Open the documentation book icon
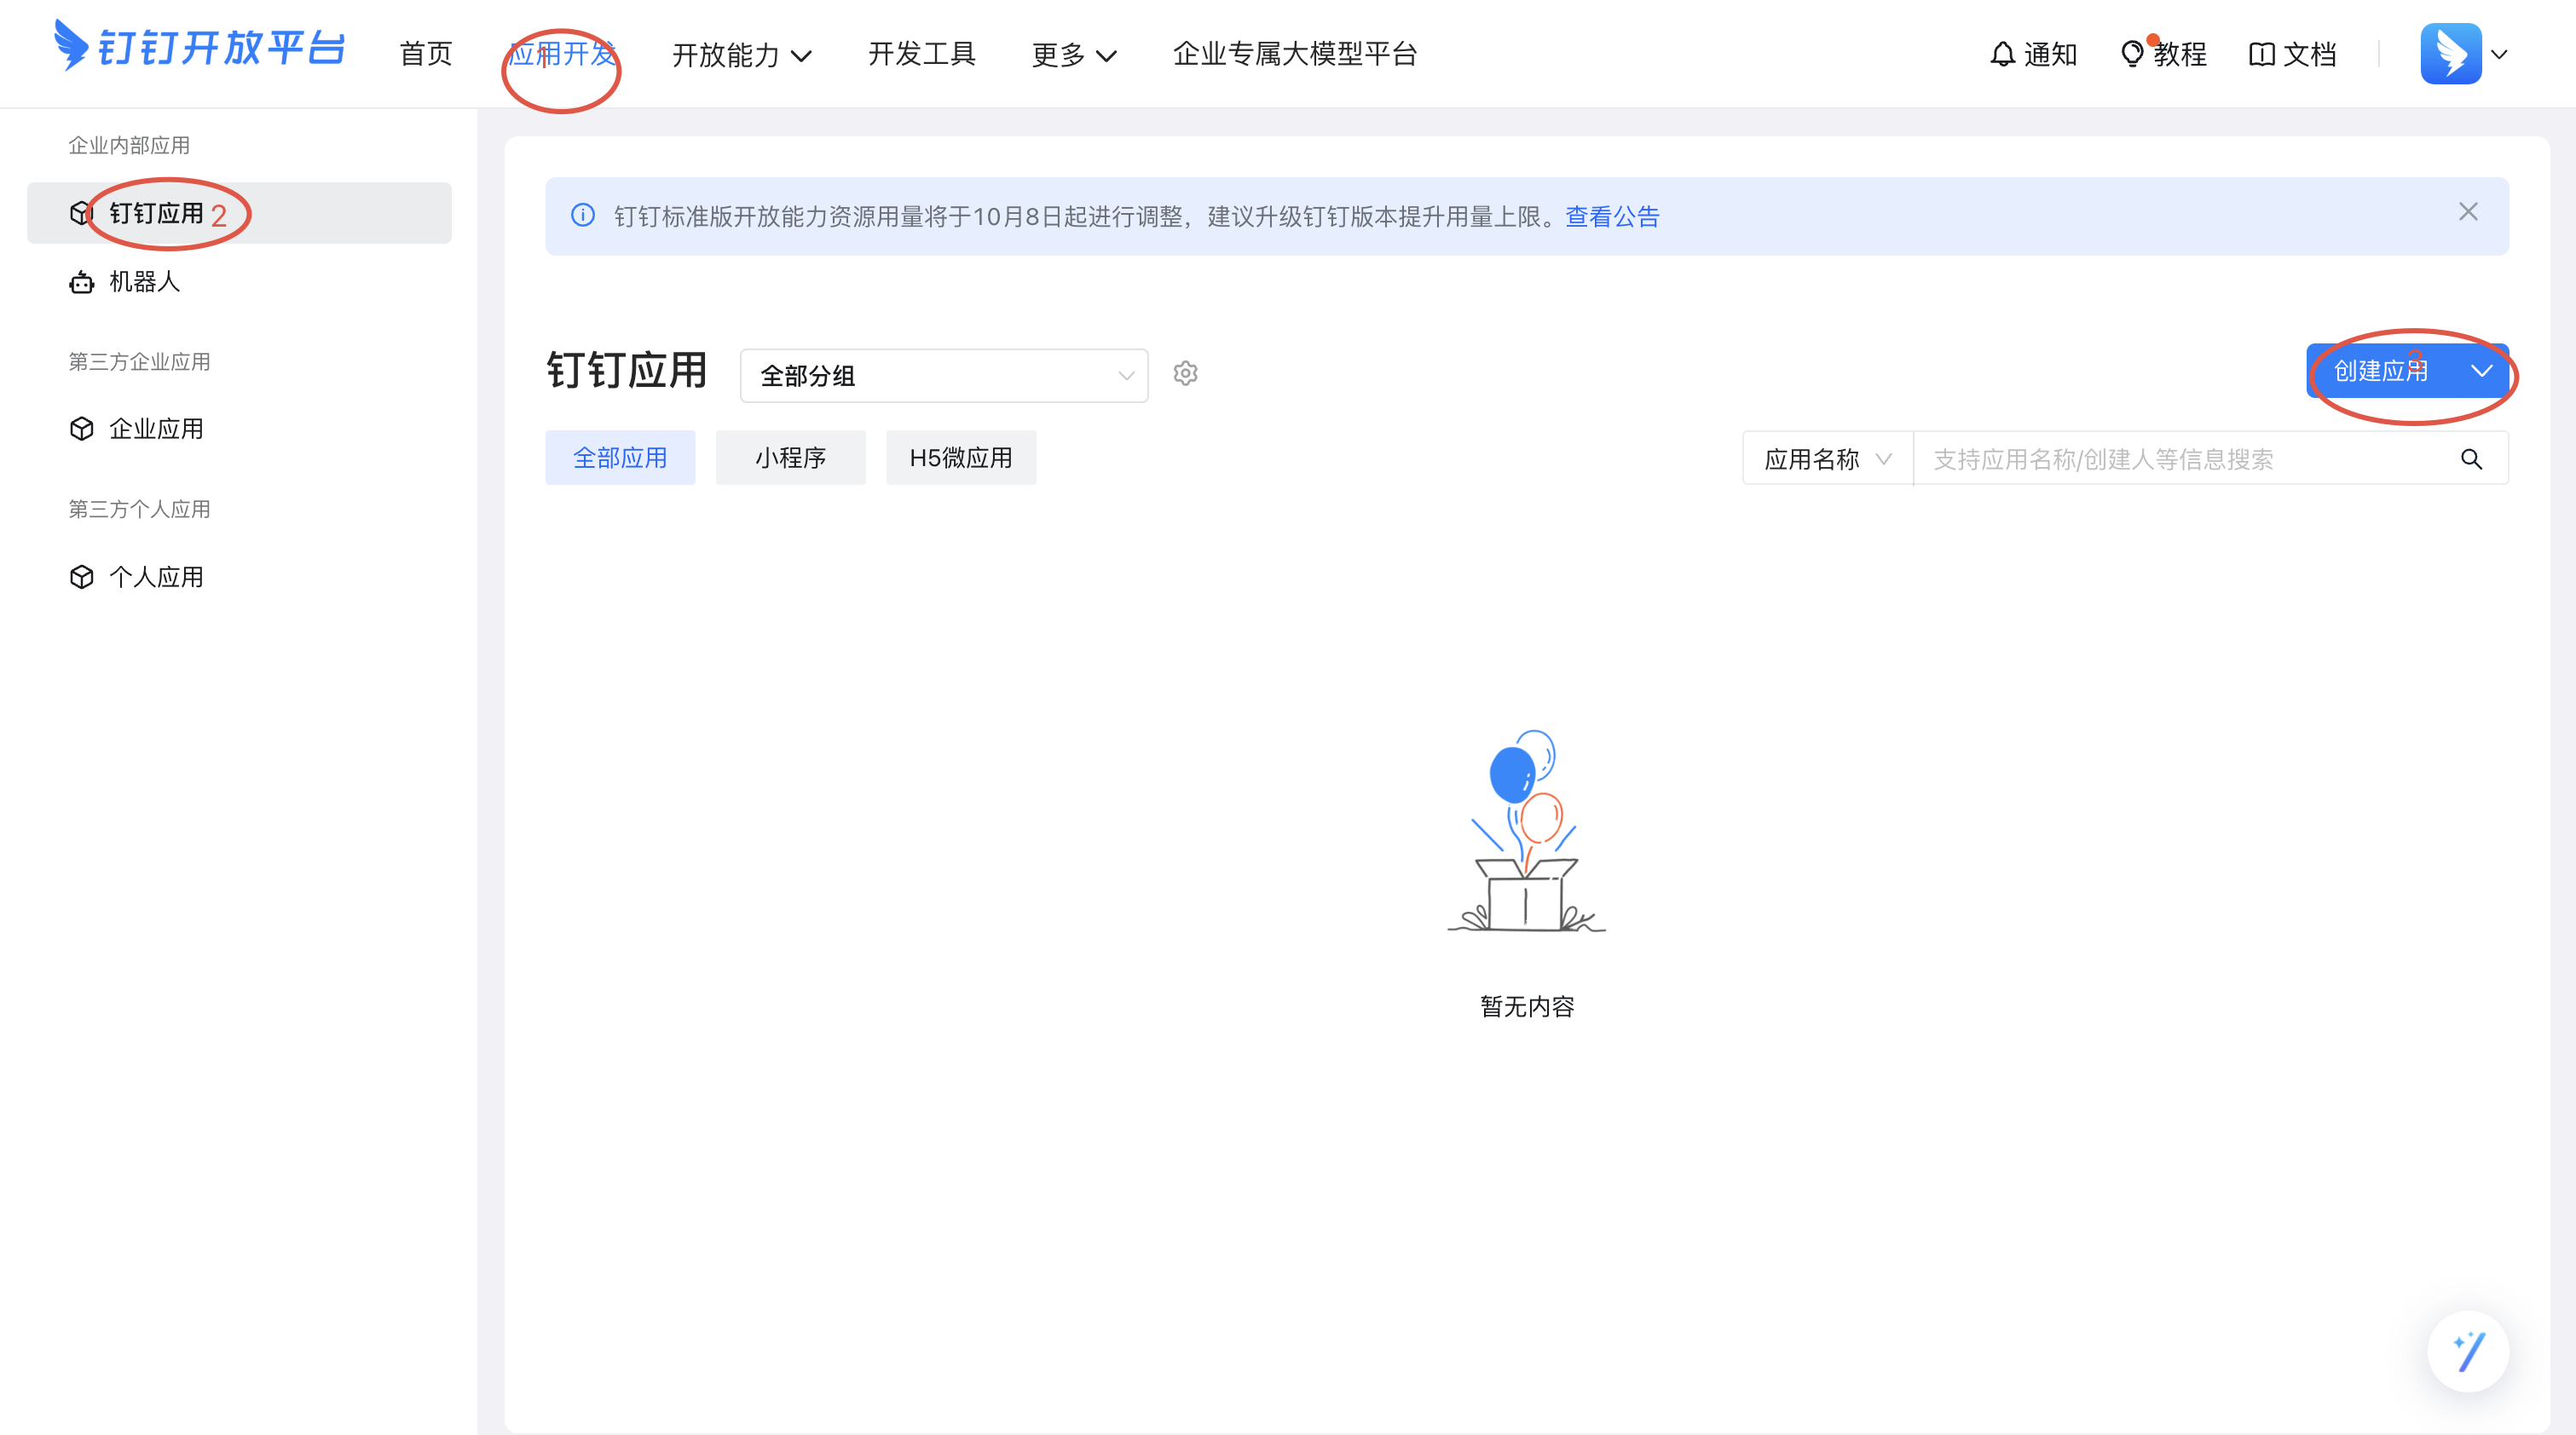 pyautogui.click(x=2261, y=54)
